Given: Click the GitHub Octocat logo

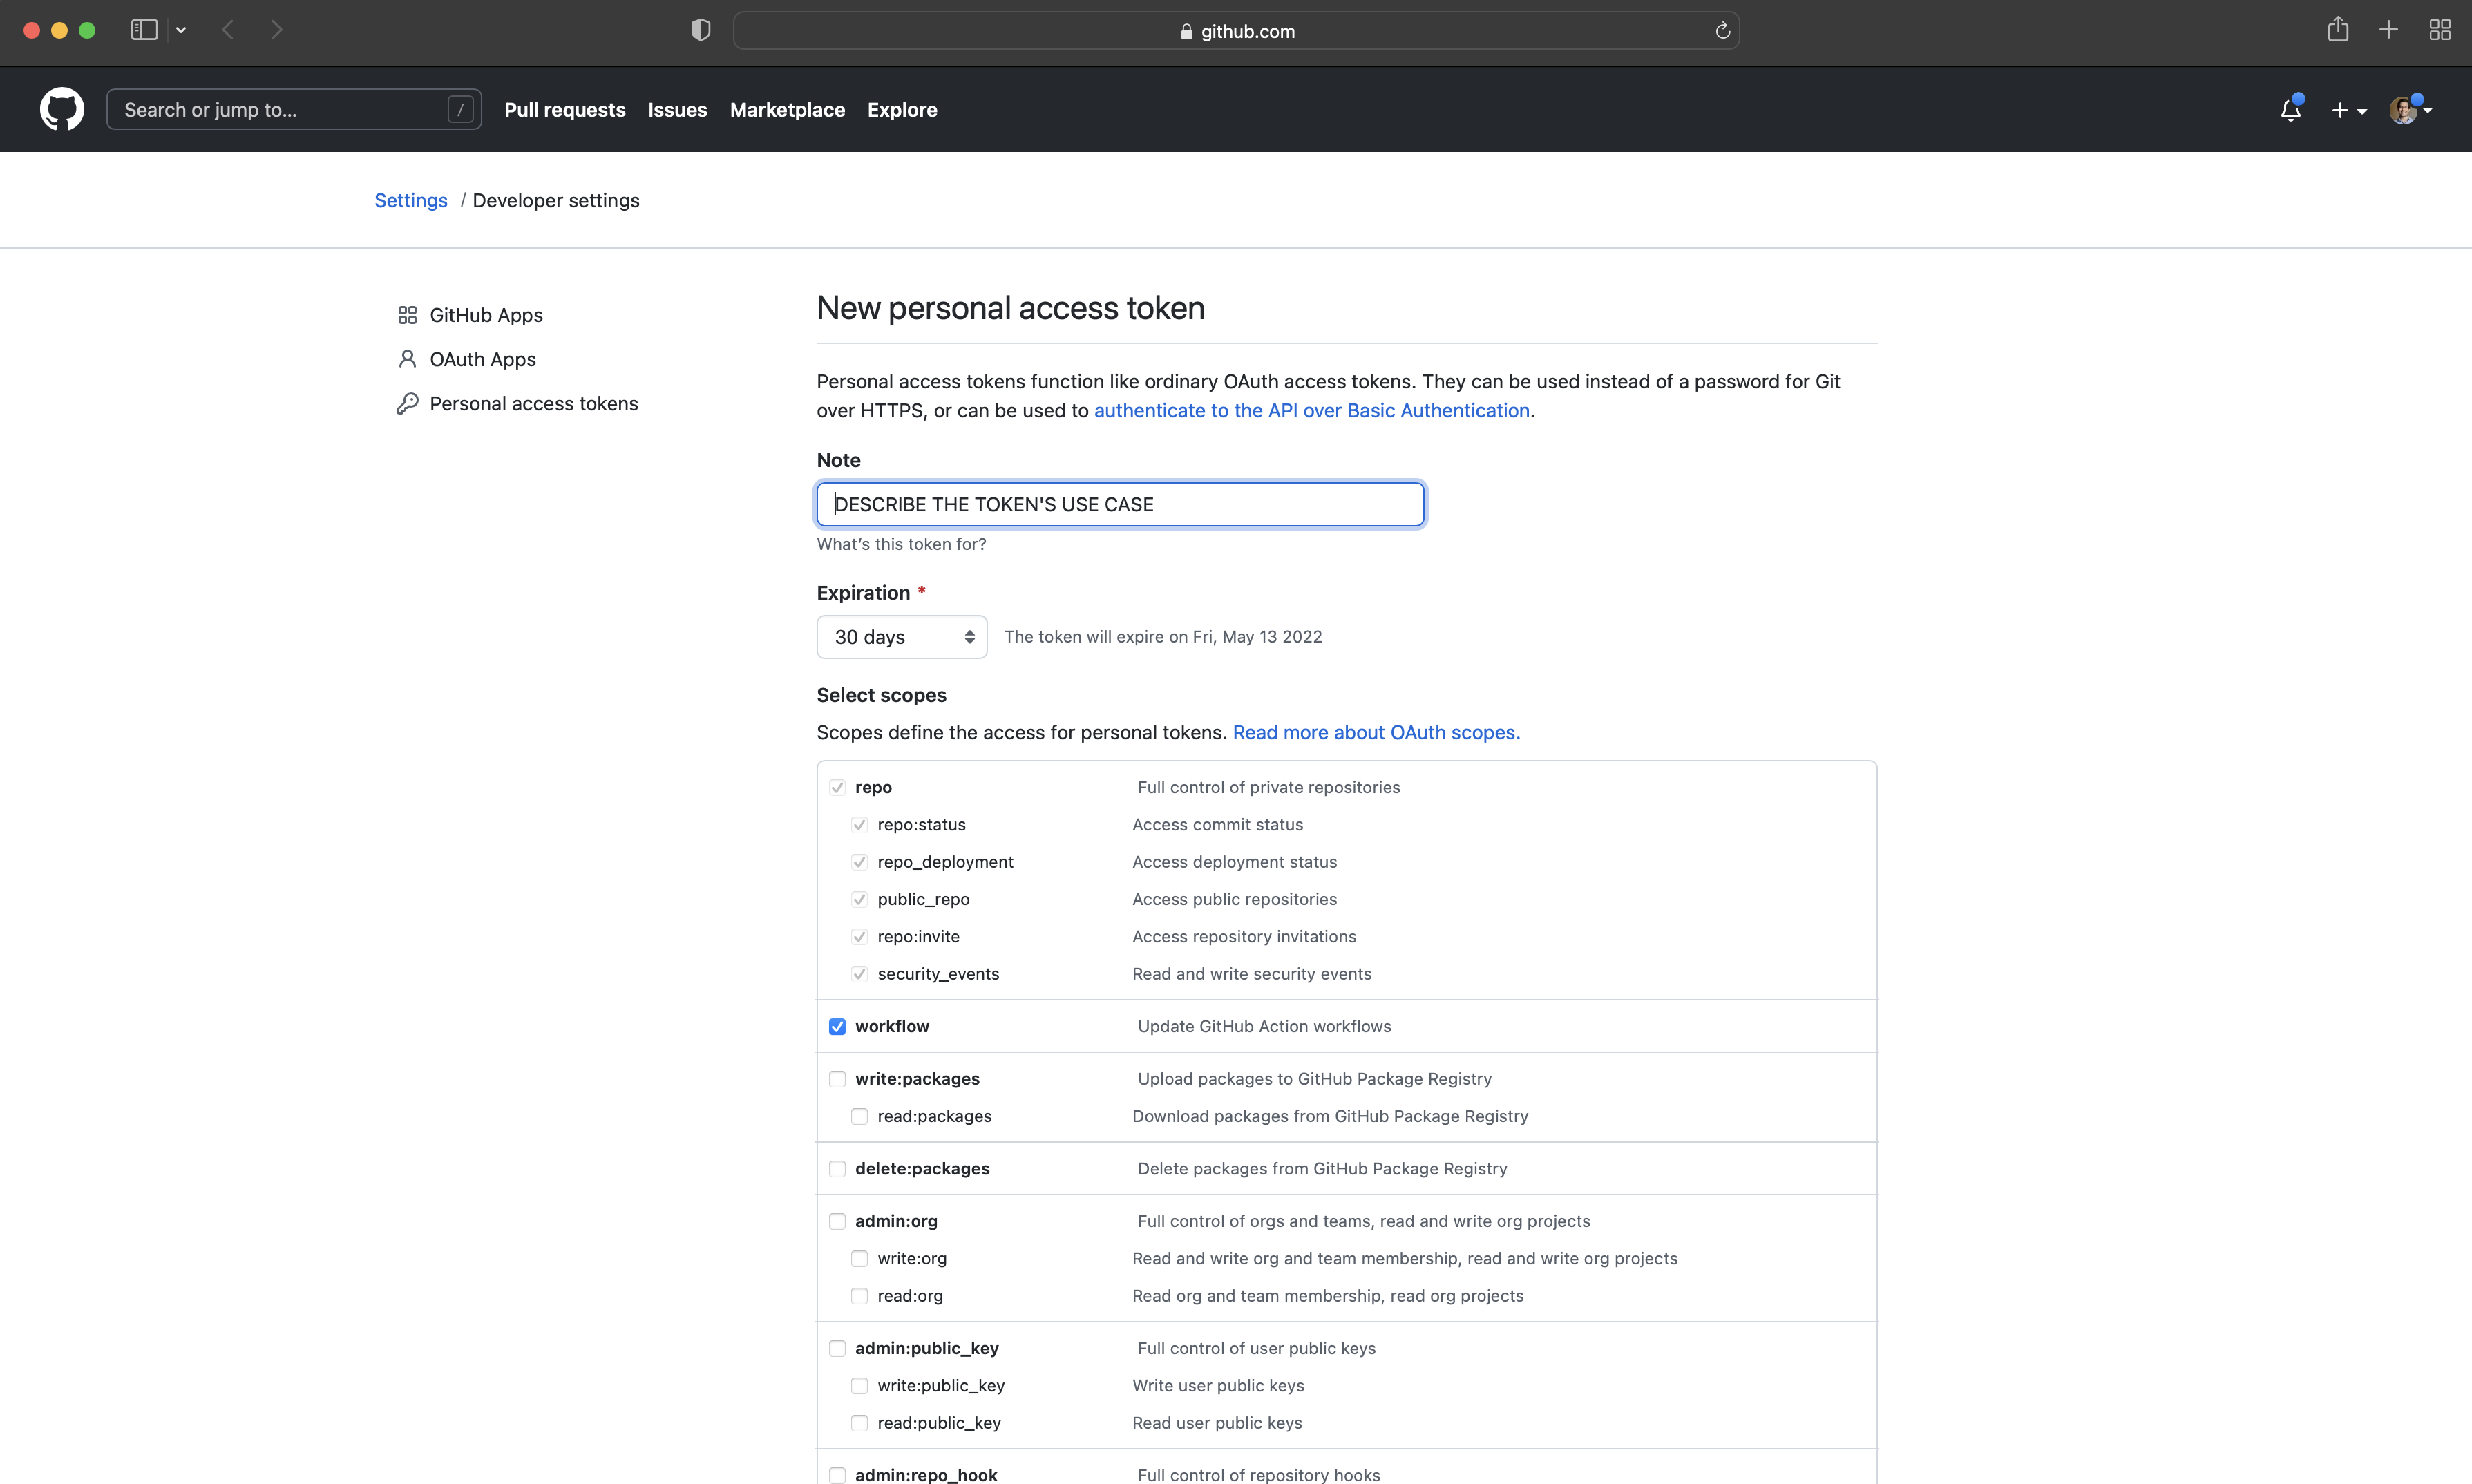Looking at the screenshot, I should coord(62,109).
